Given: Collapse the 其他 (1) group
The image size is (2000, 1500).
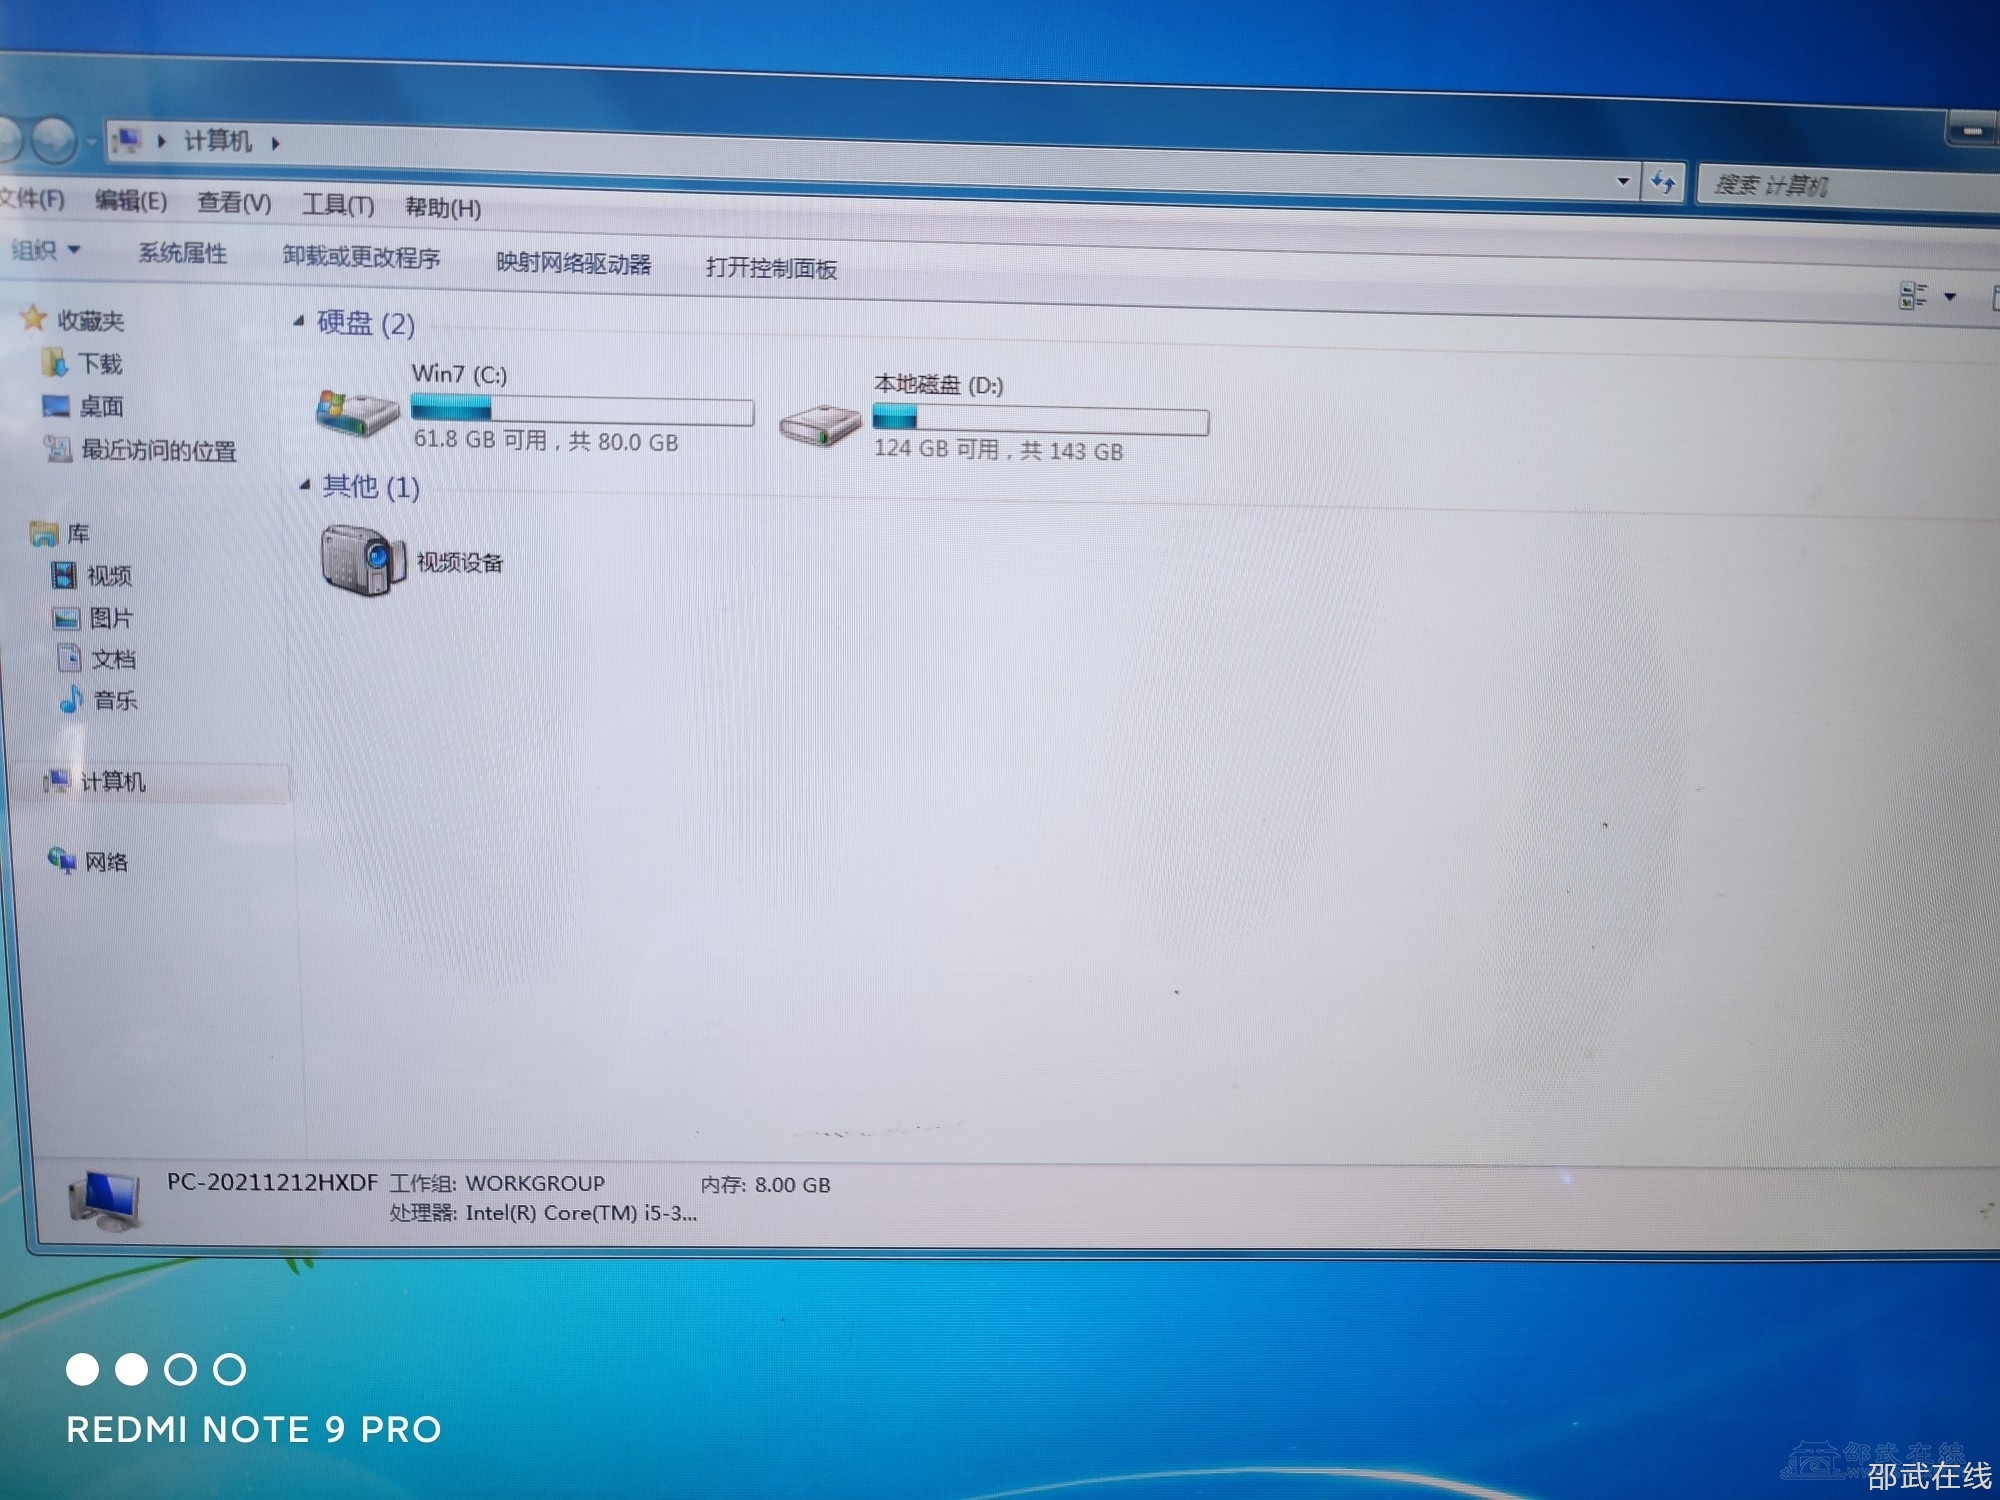Looking at the screenshot, I should click(305, 485).
